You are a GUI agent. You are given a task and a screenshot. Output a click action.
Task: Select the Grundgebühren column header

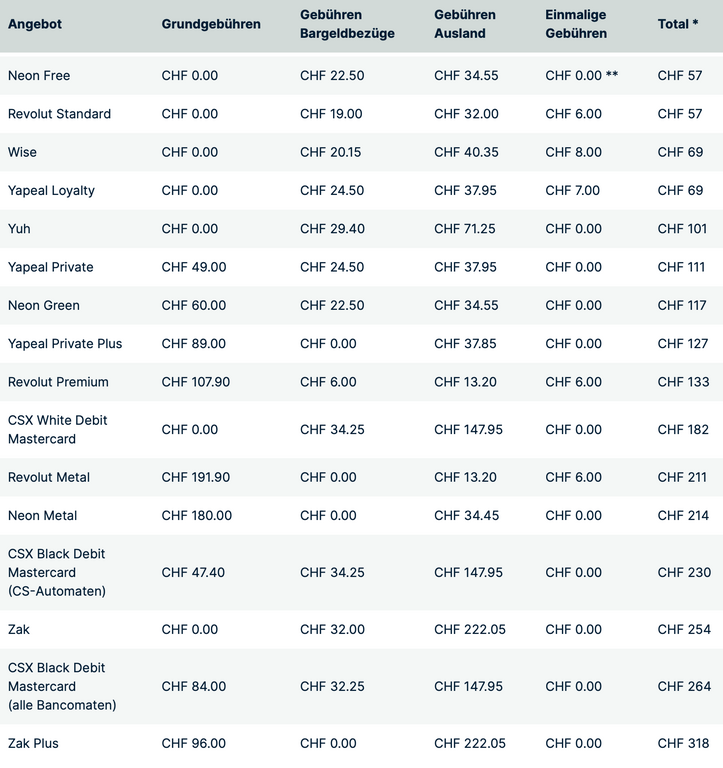coord(211,24)
